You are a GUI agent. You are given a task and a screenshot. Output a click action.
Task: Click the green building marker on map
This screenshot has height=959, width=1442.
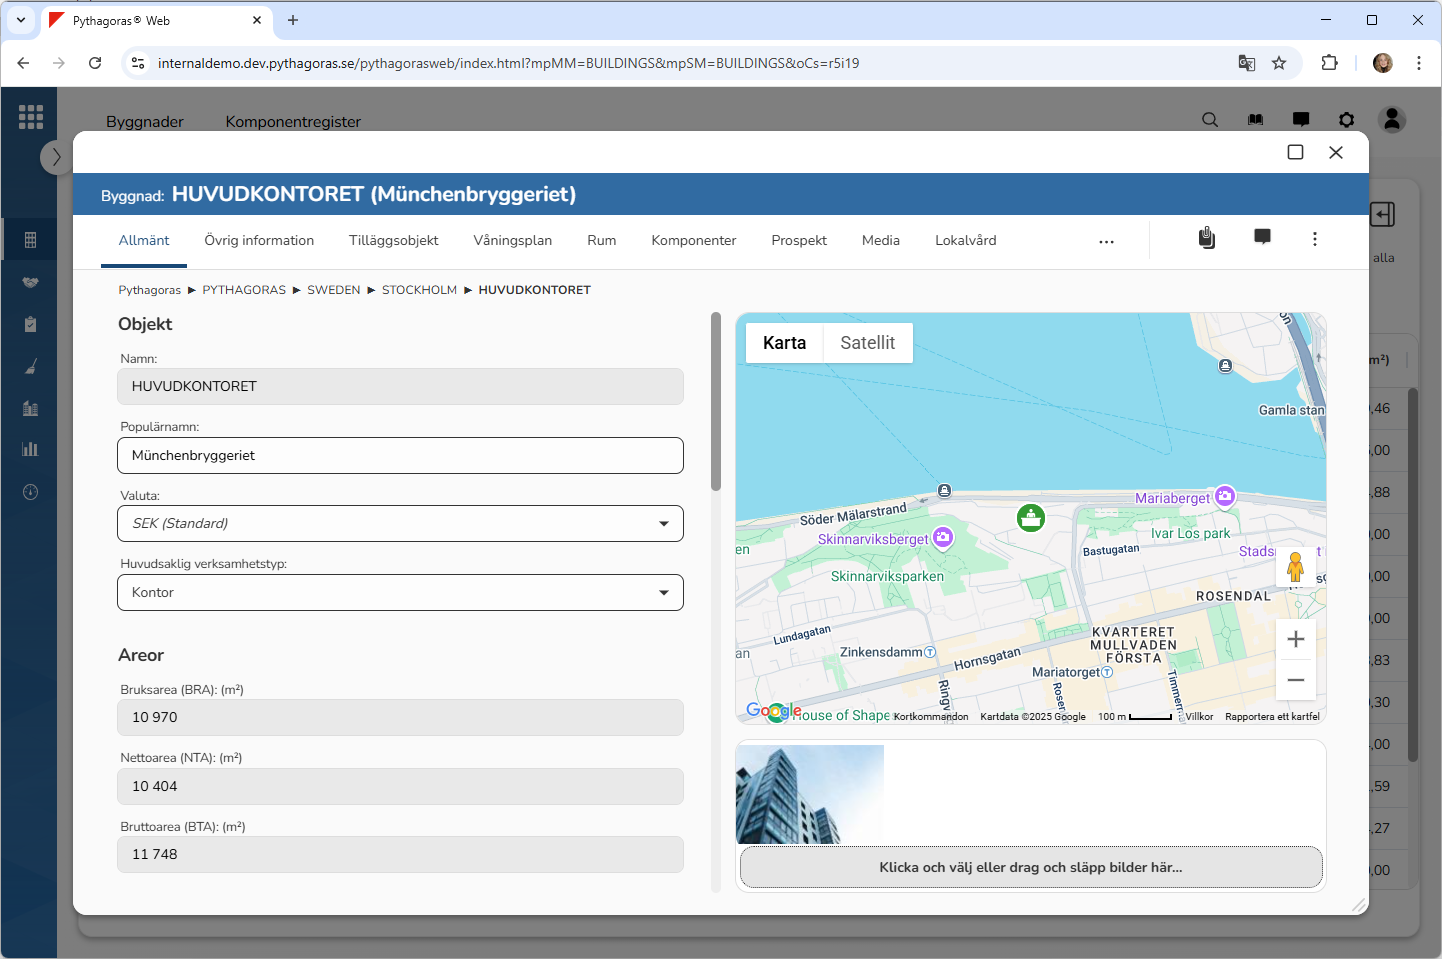point(1030,518)
